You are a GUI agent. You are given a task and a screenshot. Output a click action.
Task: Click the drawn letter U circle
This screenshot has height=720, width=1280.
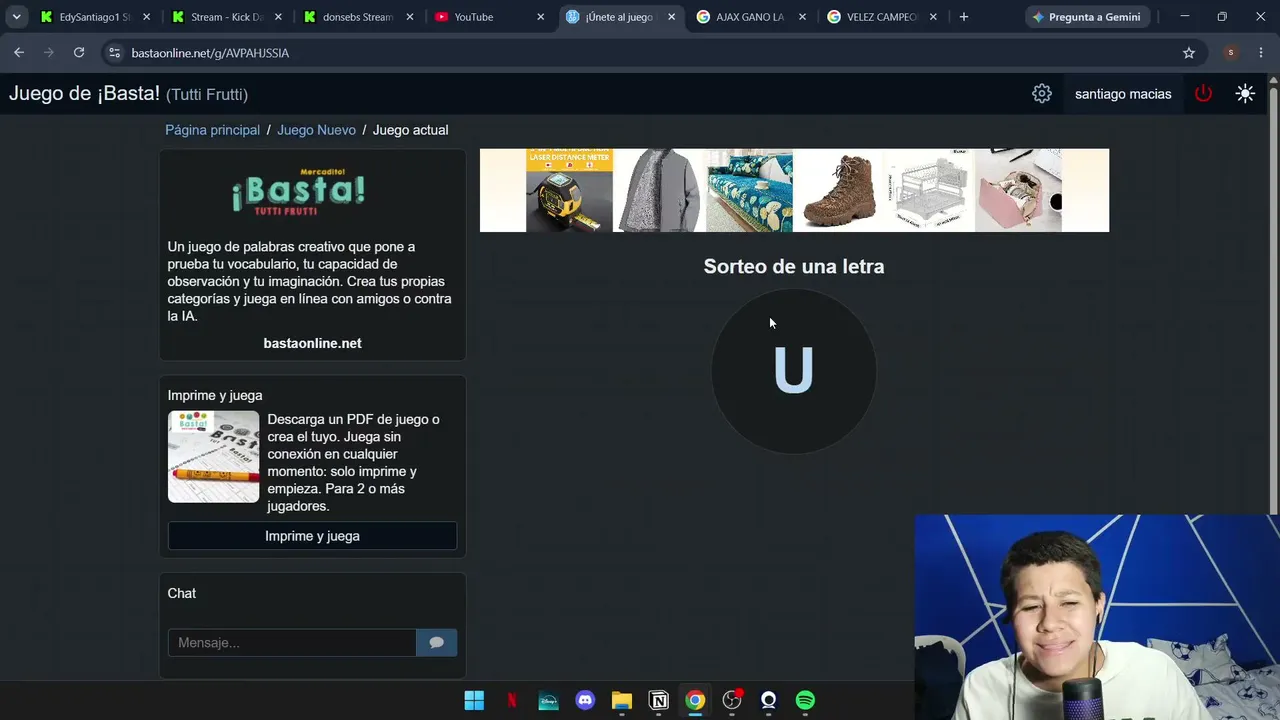point(794,371)
